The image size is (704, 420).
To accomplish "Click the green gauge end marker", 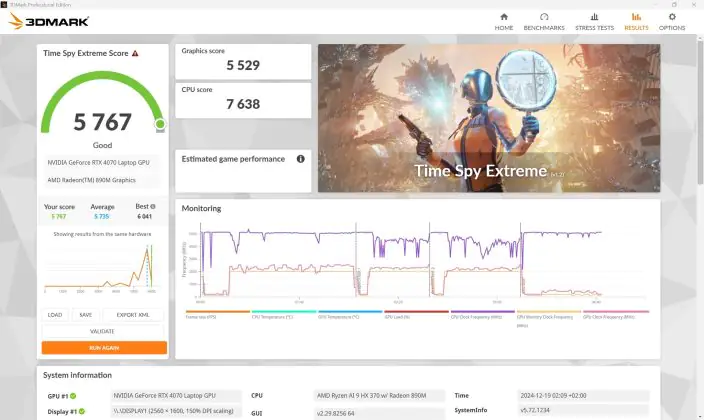I will pyautogui.click(x=160, y=124).
